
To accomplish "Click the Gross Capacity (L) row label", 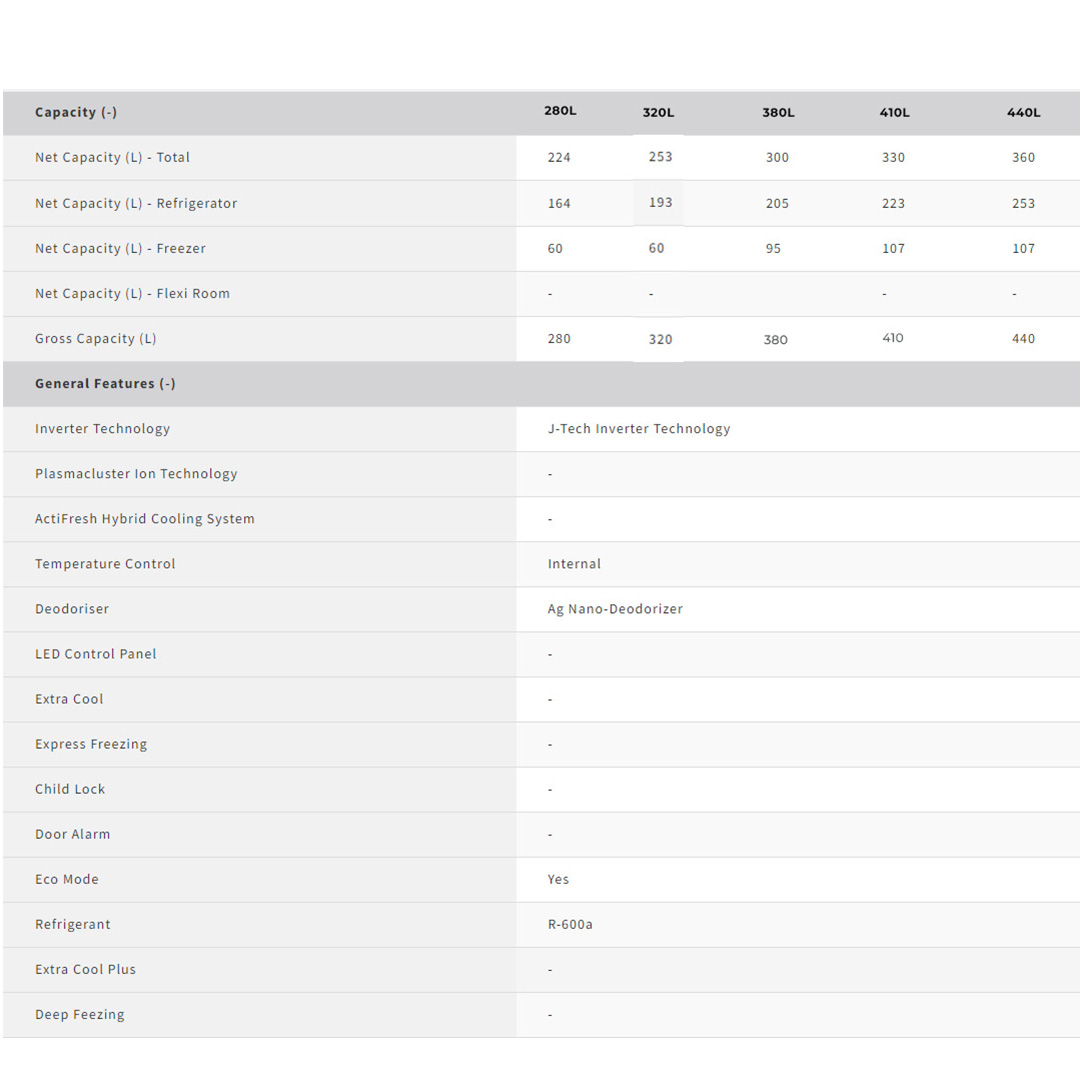I will click(x=96, y=339).
